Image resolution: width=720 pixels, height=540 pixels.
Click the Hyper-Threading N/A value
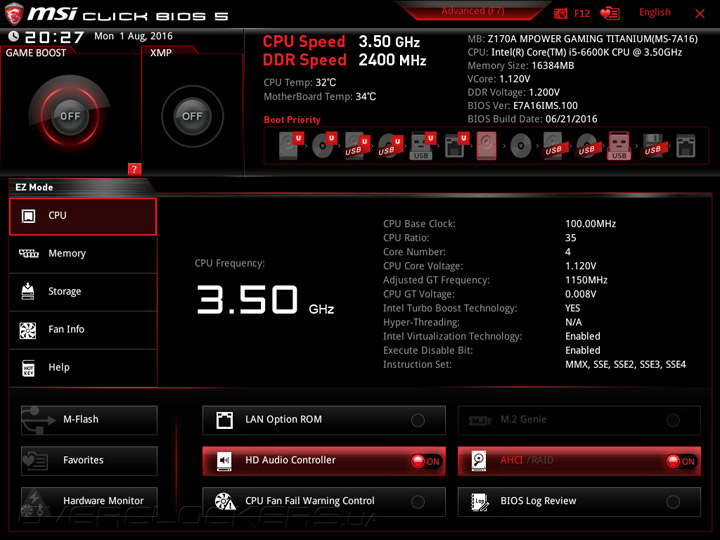click(573, 322)
